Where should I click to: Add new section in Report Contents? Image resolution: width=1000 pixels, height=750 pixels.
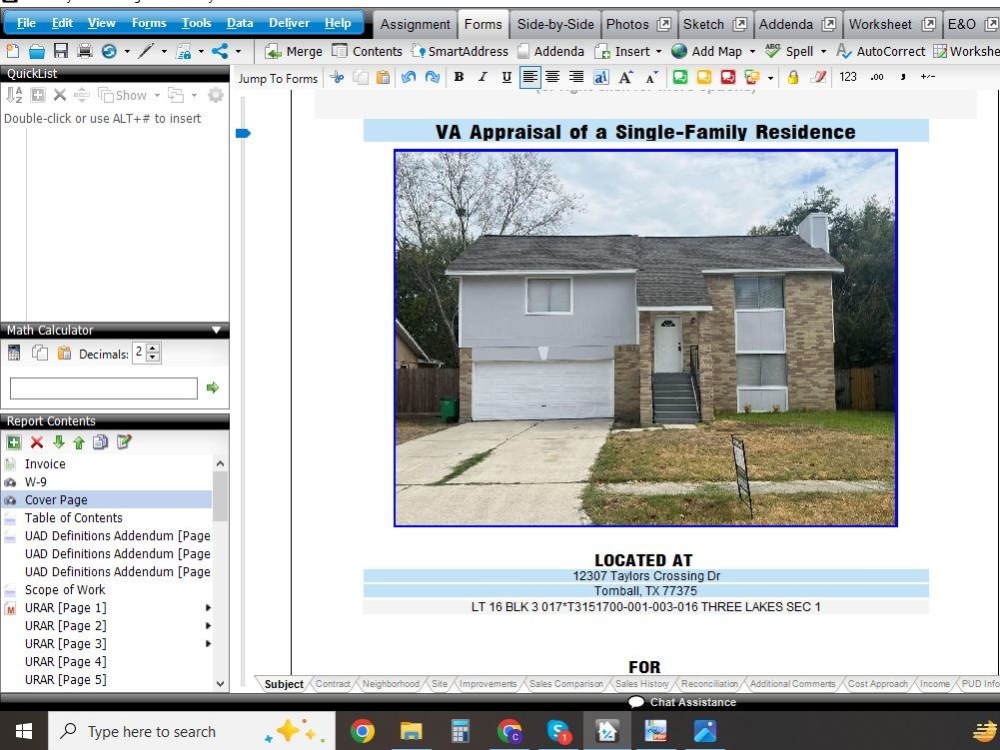pos(13,442)
